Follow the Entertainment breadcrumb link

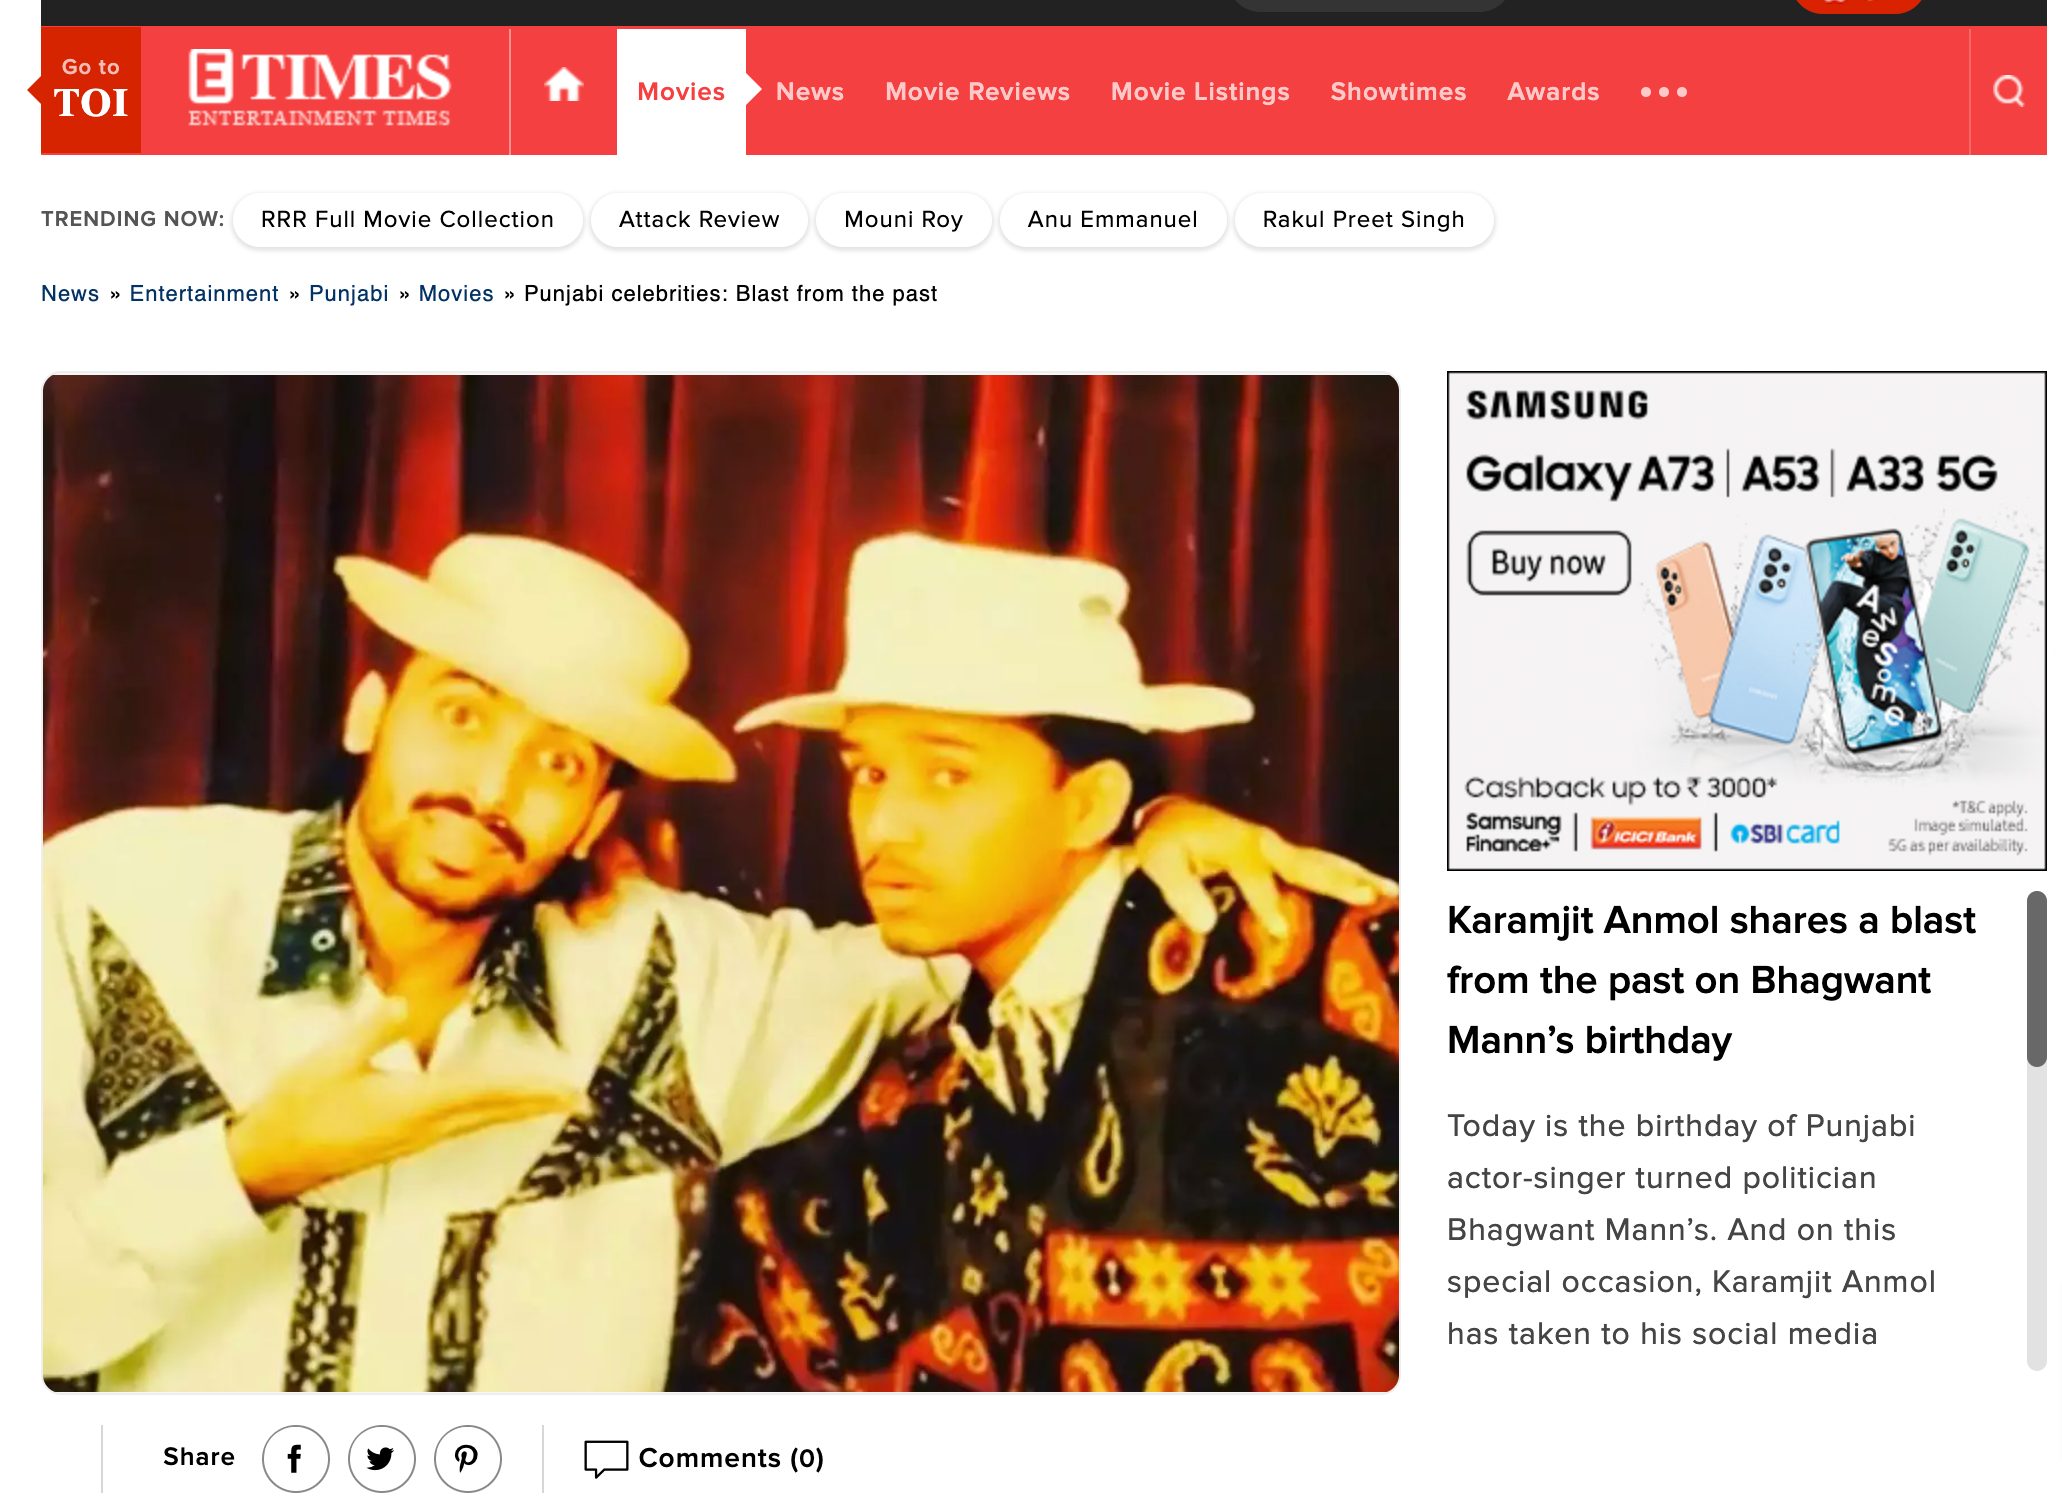(204, 293)
